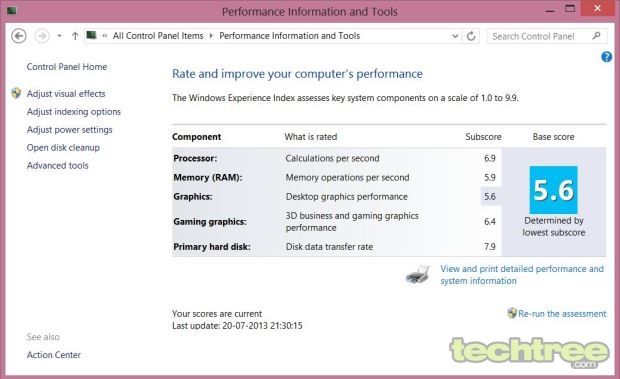Open Adjust power settings
The image size is (620, 379).
(70, 130)
